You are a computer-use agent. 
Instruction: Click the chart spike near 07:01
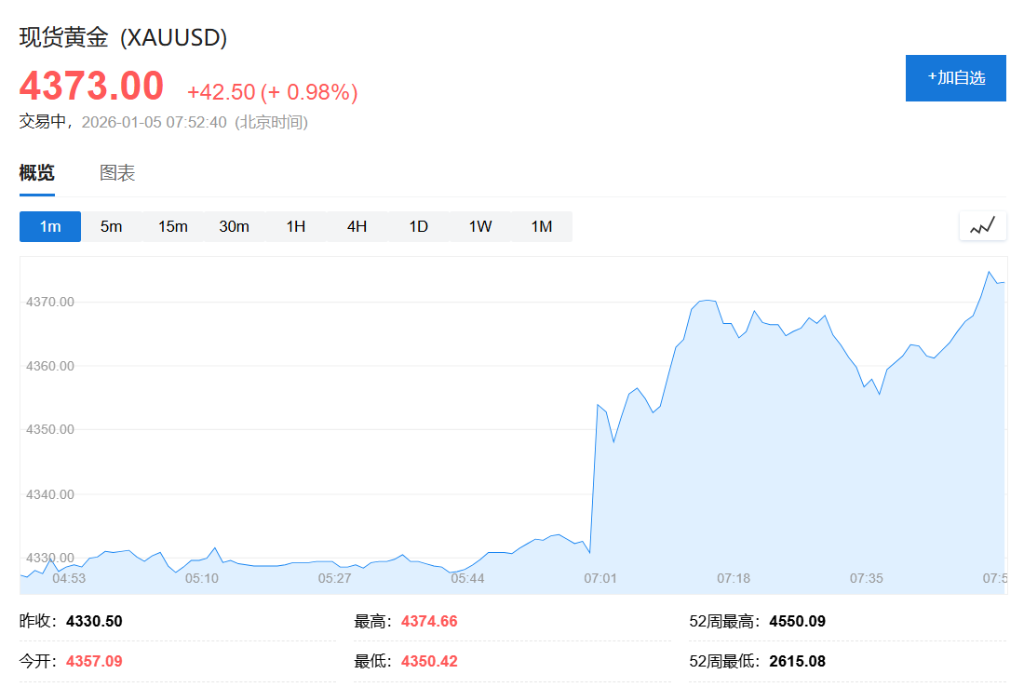[597, 405]
